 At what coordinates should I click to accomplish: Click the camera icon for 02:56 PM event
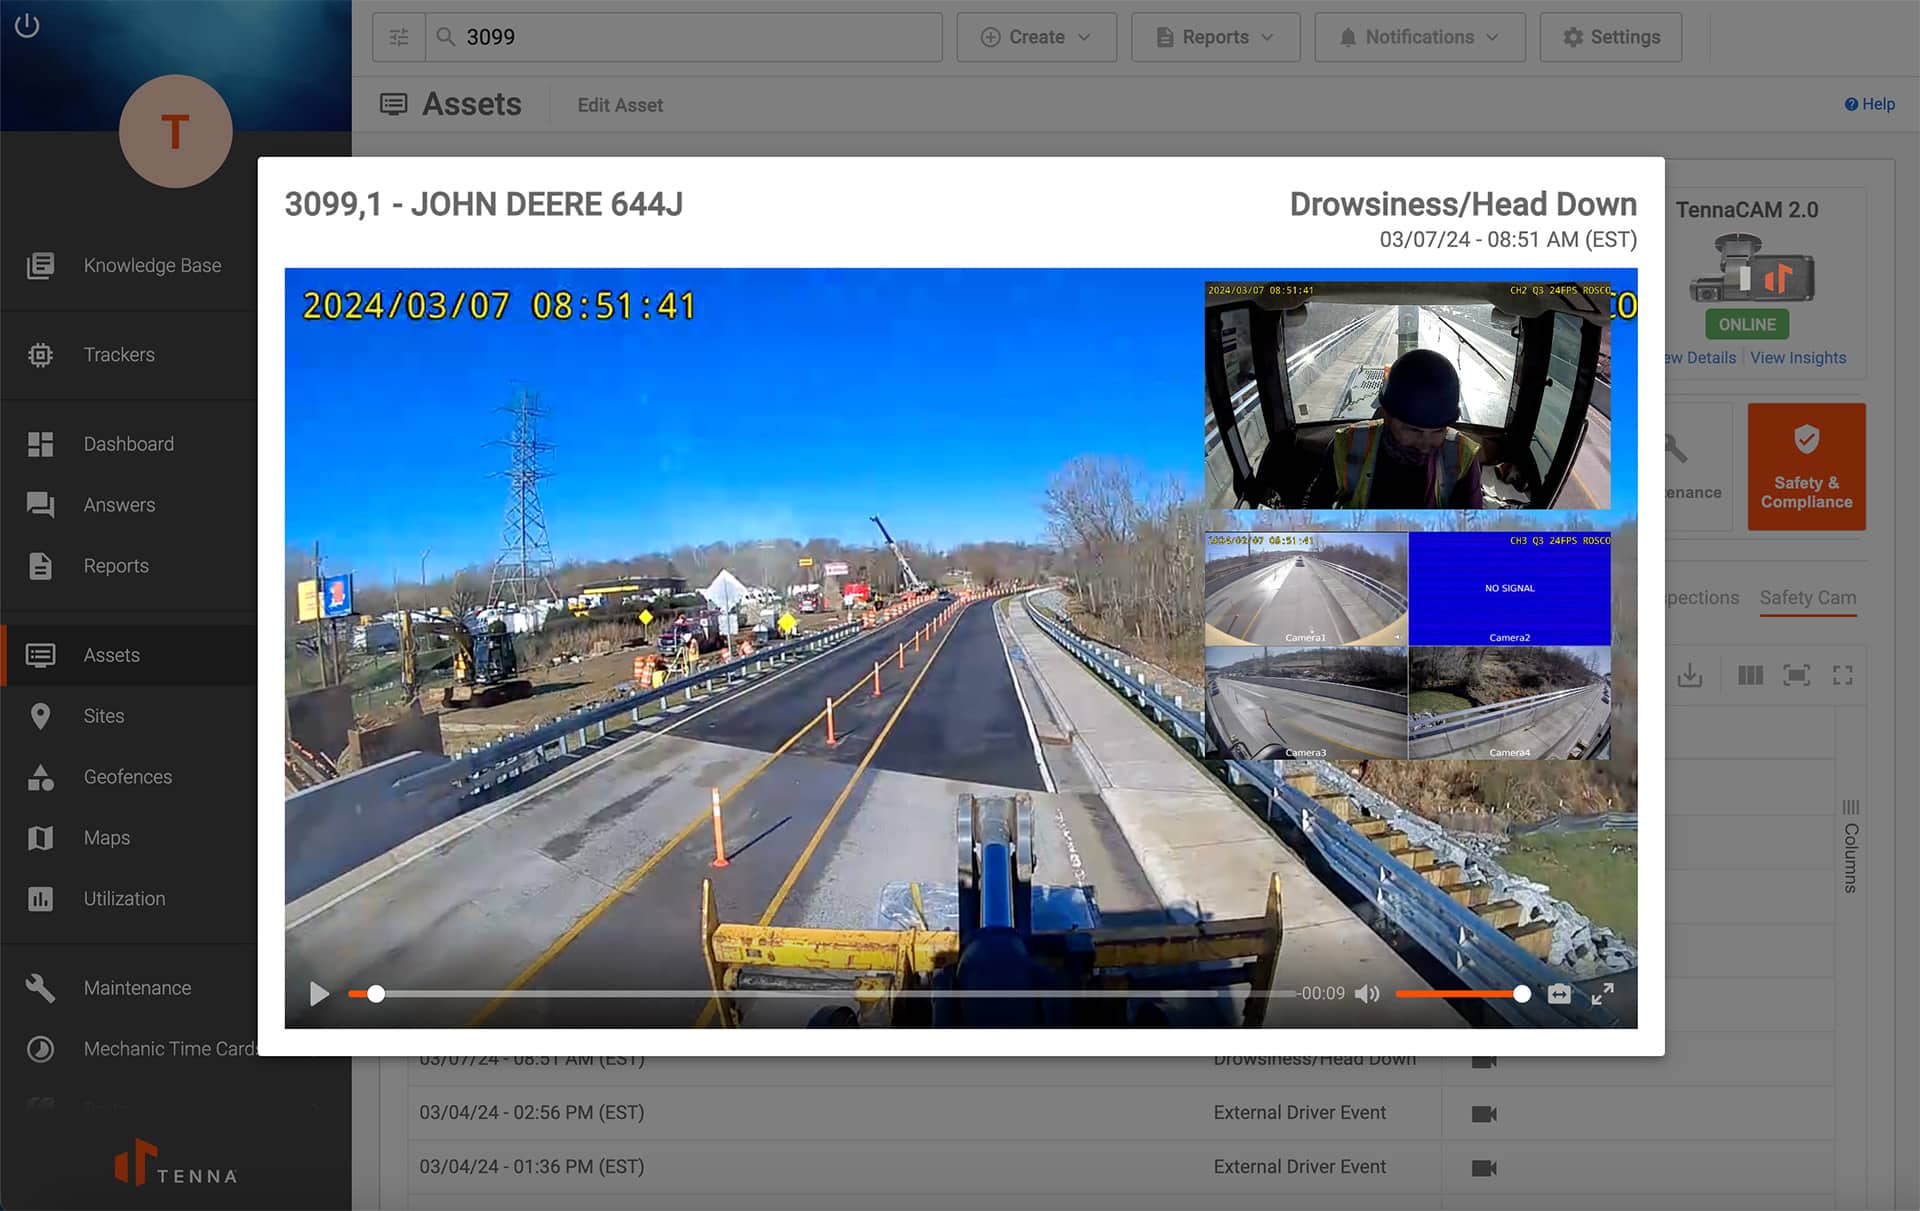[x=1484, y=1114]
